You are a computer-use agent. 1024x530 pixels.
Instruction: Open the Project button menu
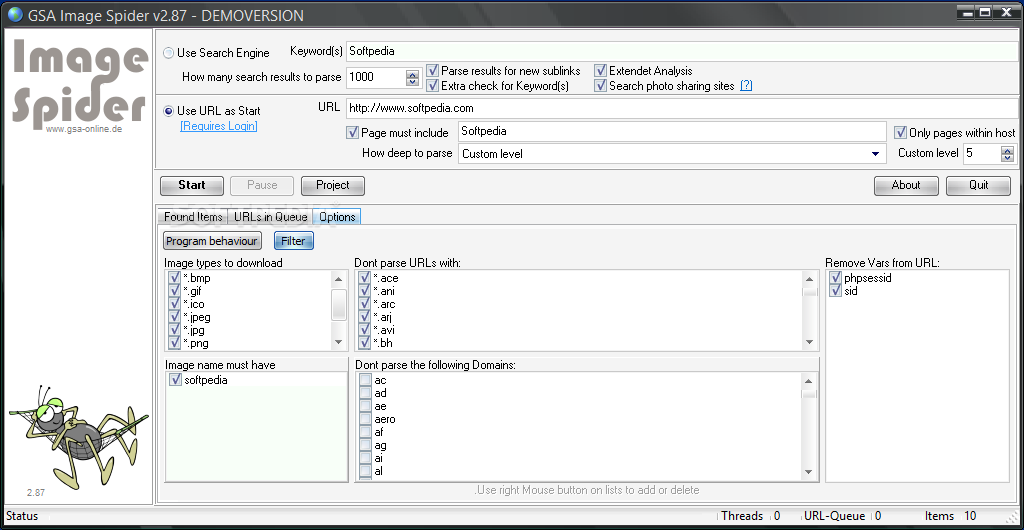click(333, 185)
